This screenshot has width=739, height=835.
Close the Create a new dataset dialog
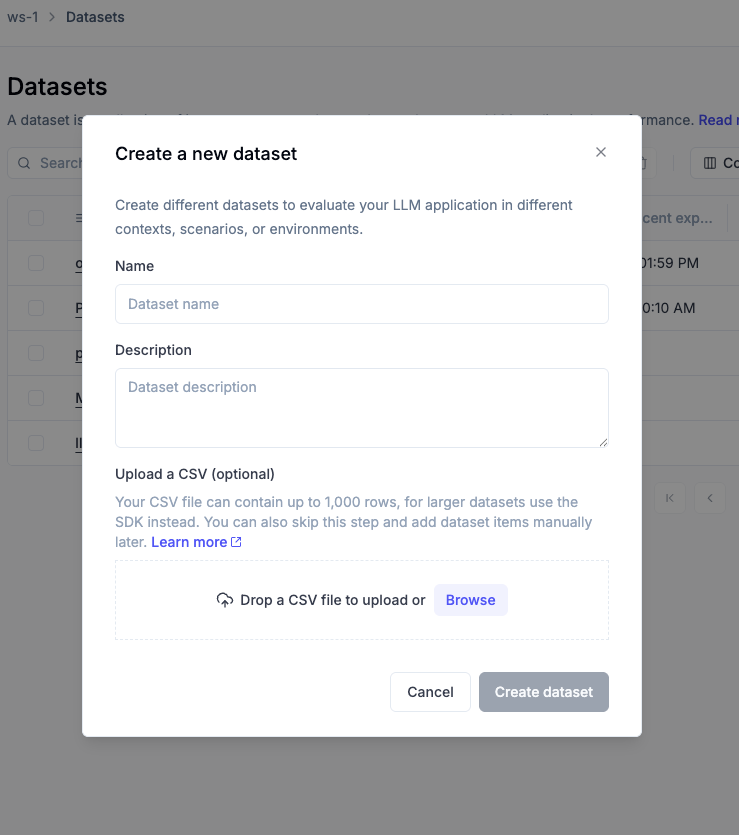click(x=601, y=152)
